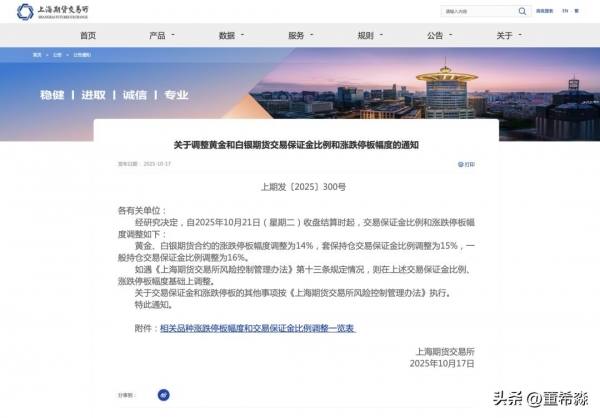Expand the 产品 navigation dropdown
Screen dimensions: 600x418
(x=159, y=35)
